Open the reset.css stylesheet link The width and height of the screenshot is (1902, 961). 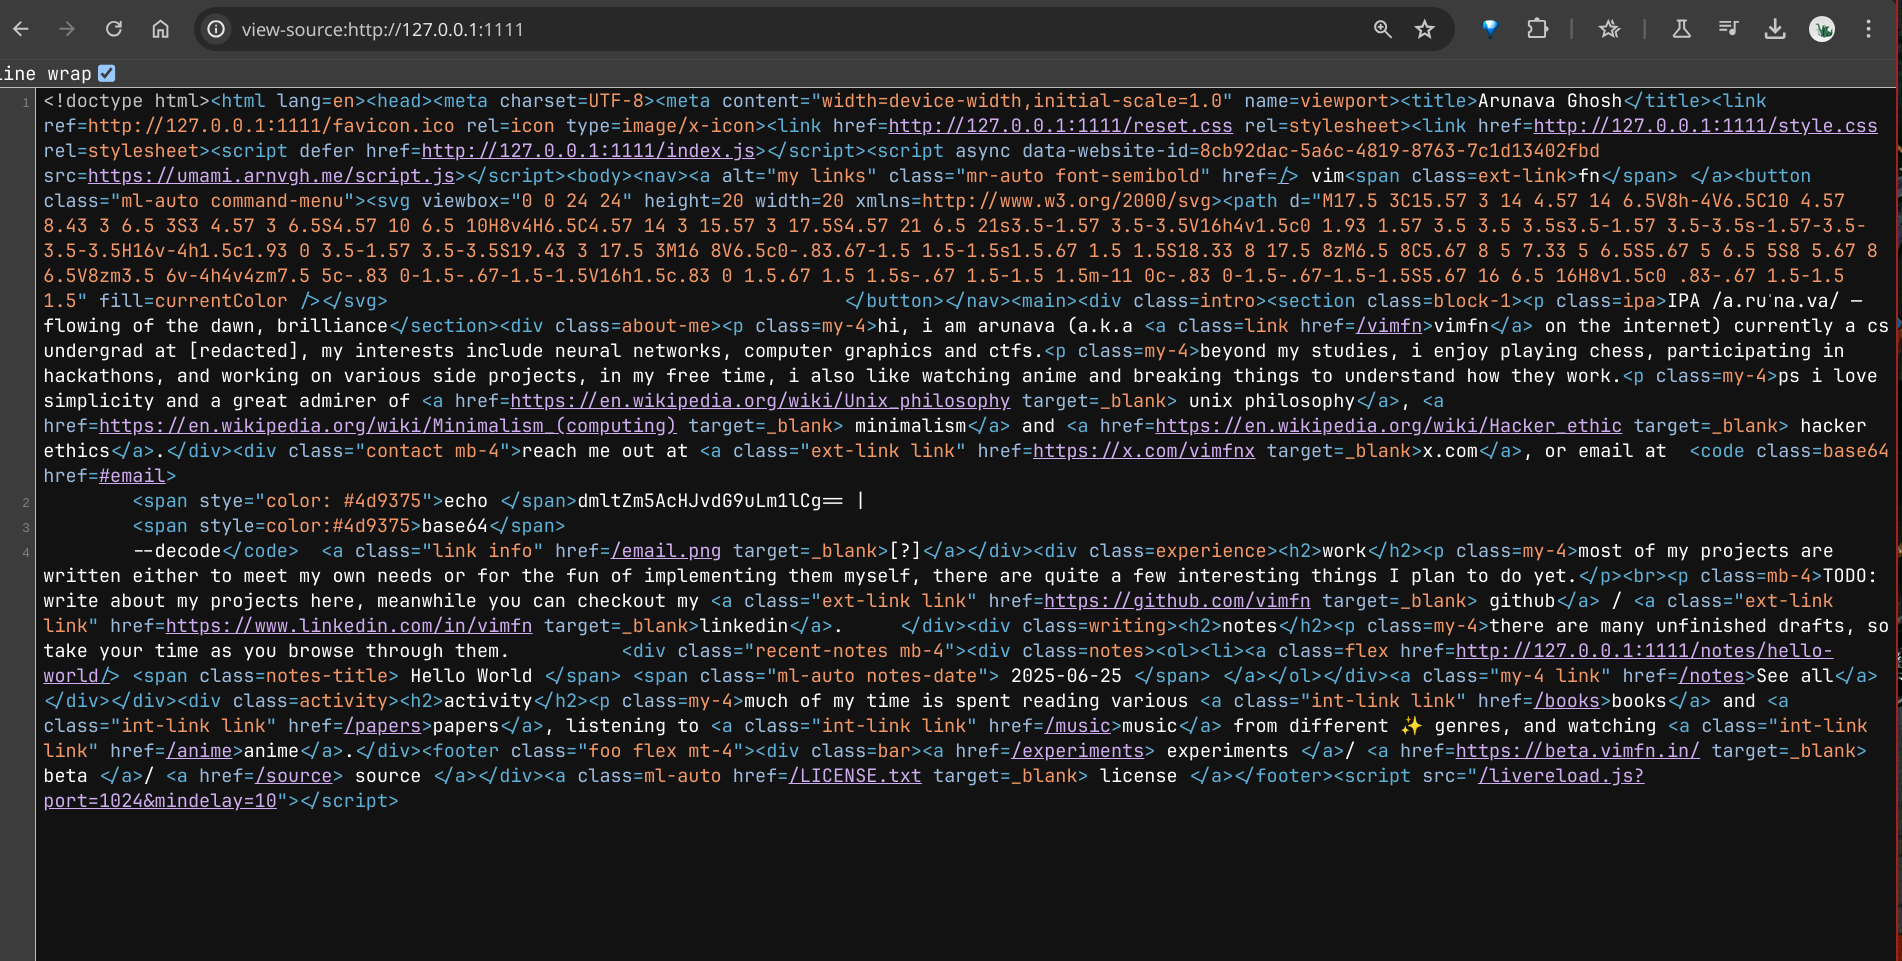pyautogui.click(x=1060, y=126)
